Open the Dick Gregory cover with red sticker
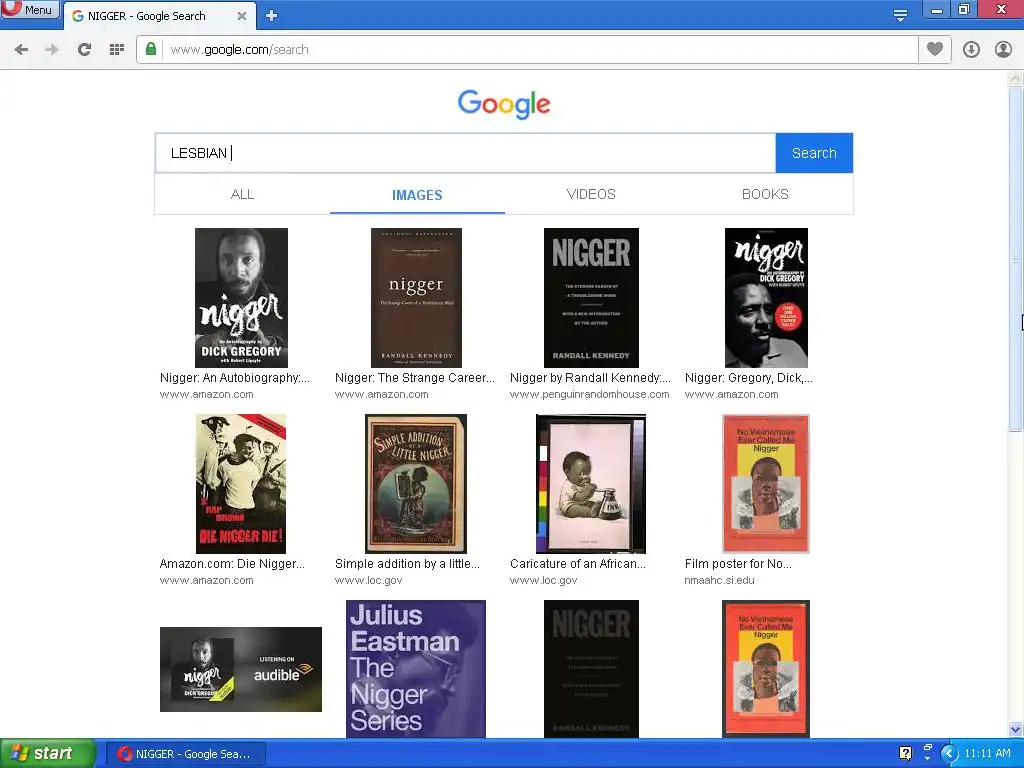1024x768 pixels. [x=766, y=298]
